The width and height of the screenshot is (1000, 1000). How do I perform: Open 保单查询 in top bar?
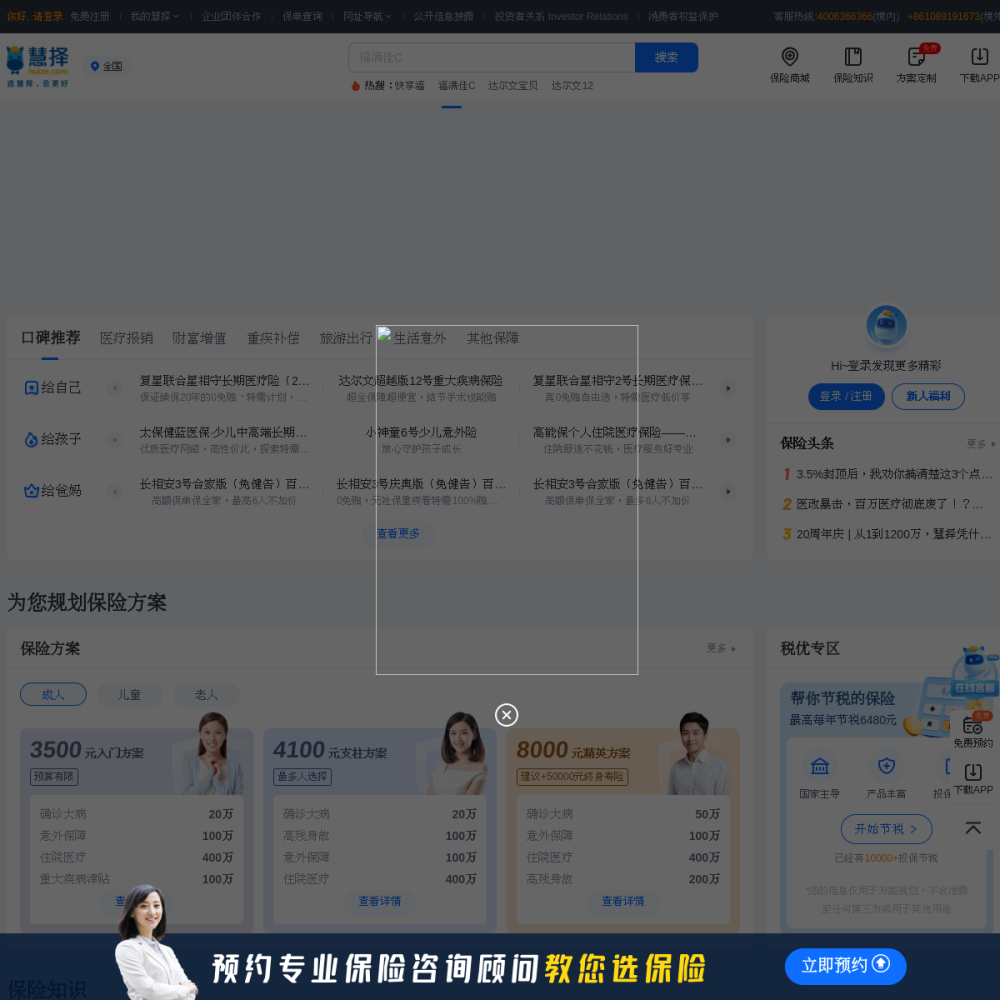[302, 17]
